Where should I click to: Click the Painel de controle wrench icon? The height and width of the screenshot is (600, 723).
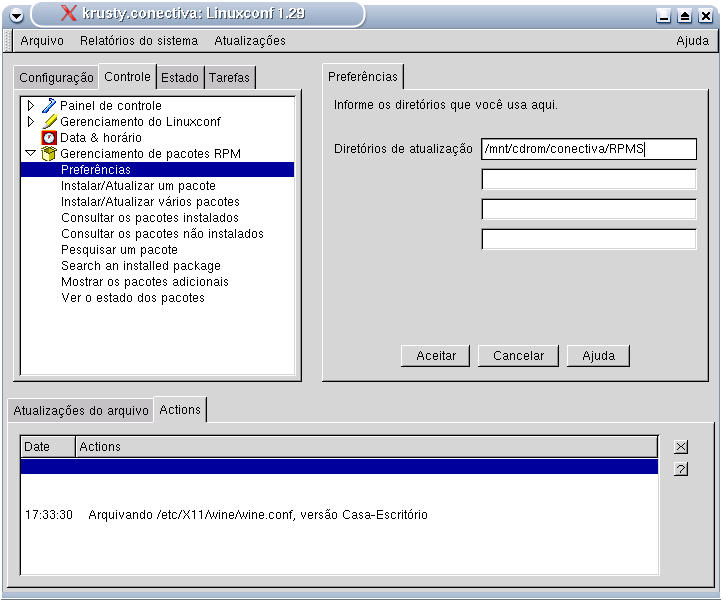49,106
